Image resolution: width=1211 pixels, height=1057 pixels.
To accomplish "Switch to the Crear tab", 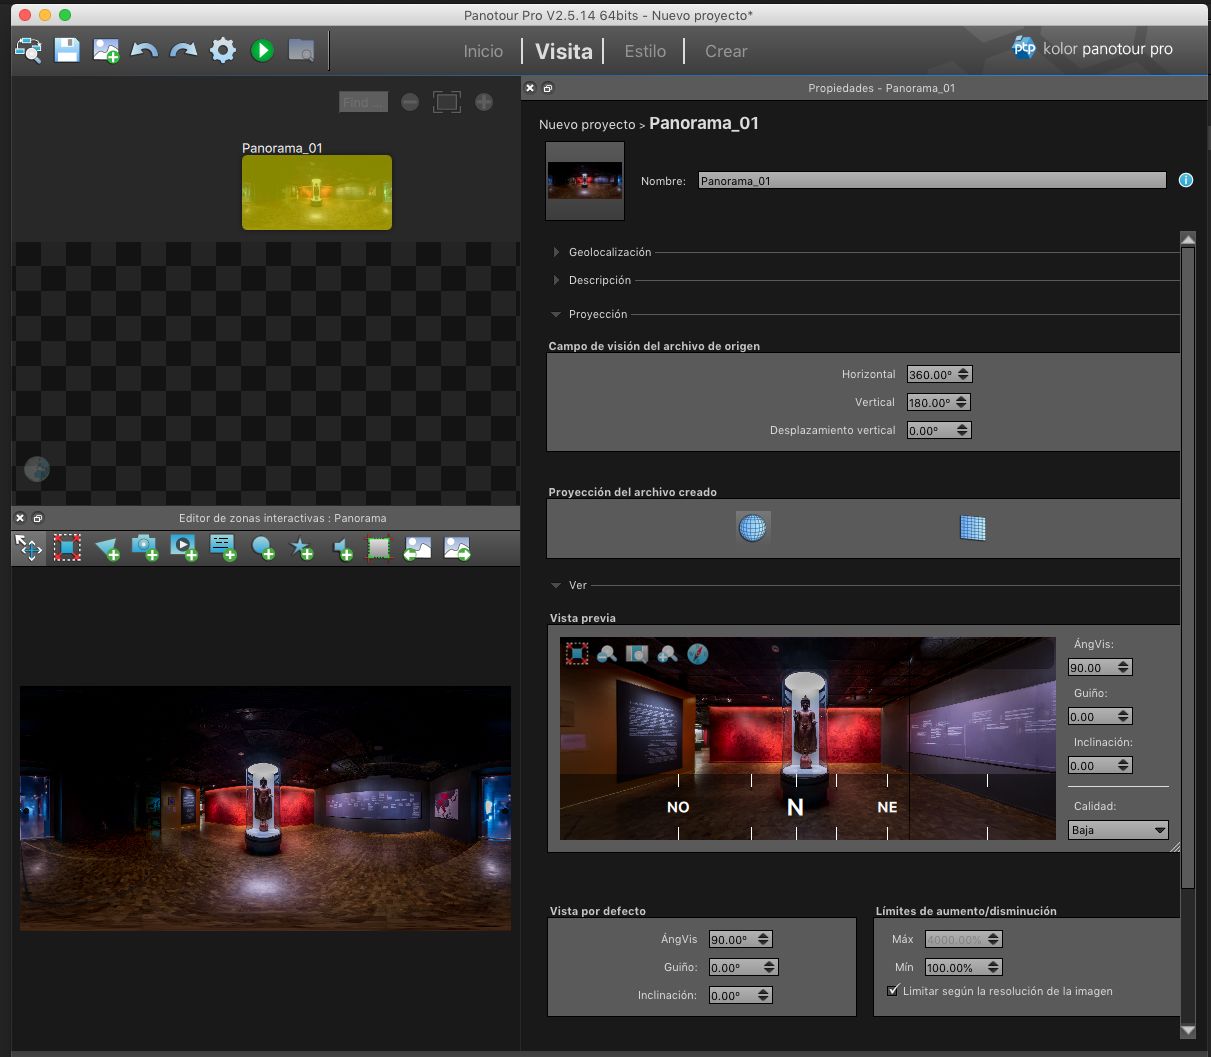I will 726,51.
